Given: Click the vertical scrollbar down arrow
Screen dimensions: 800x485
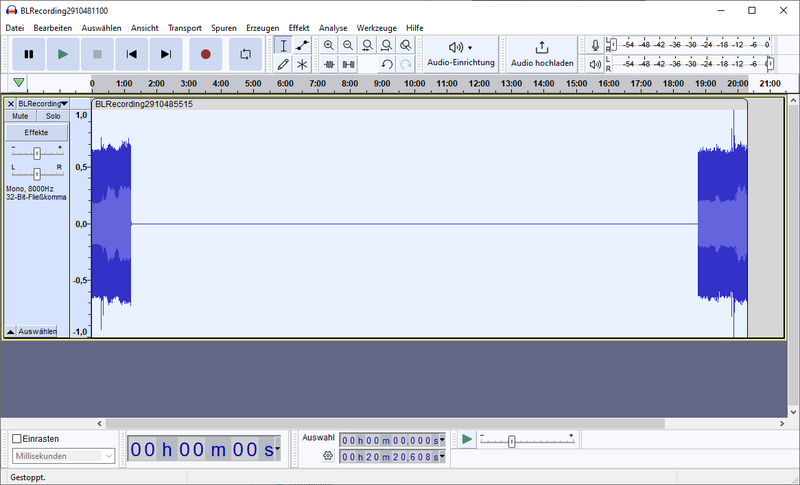Looking at the screenshot, I should (793, 412).
